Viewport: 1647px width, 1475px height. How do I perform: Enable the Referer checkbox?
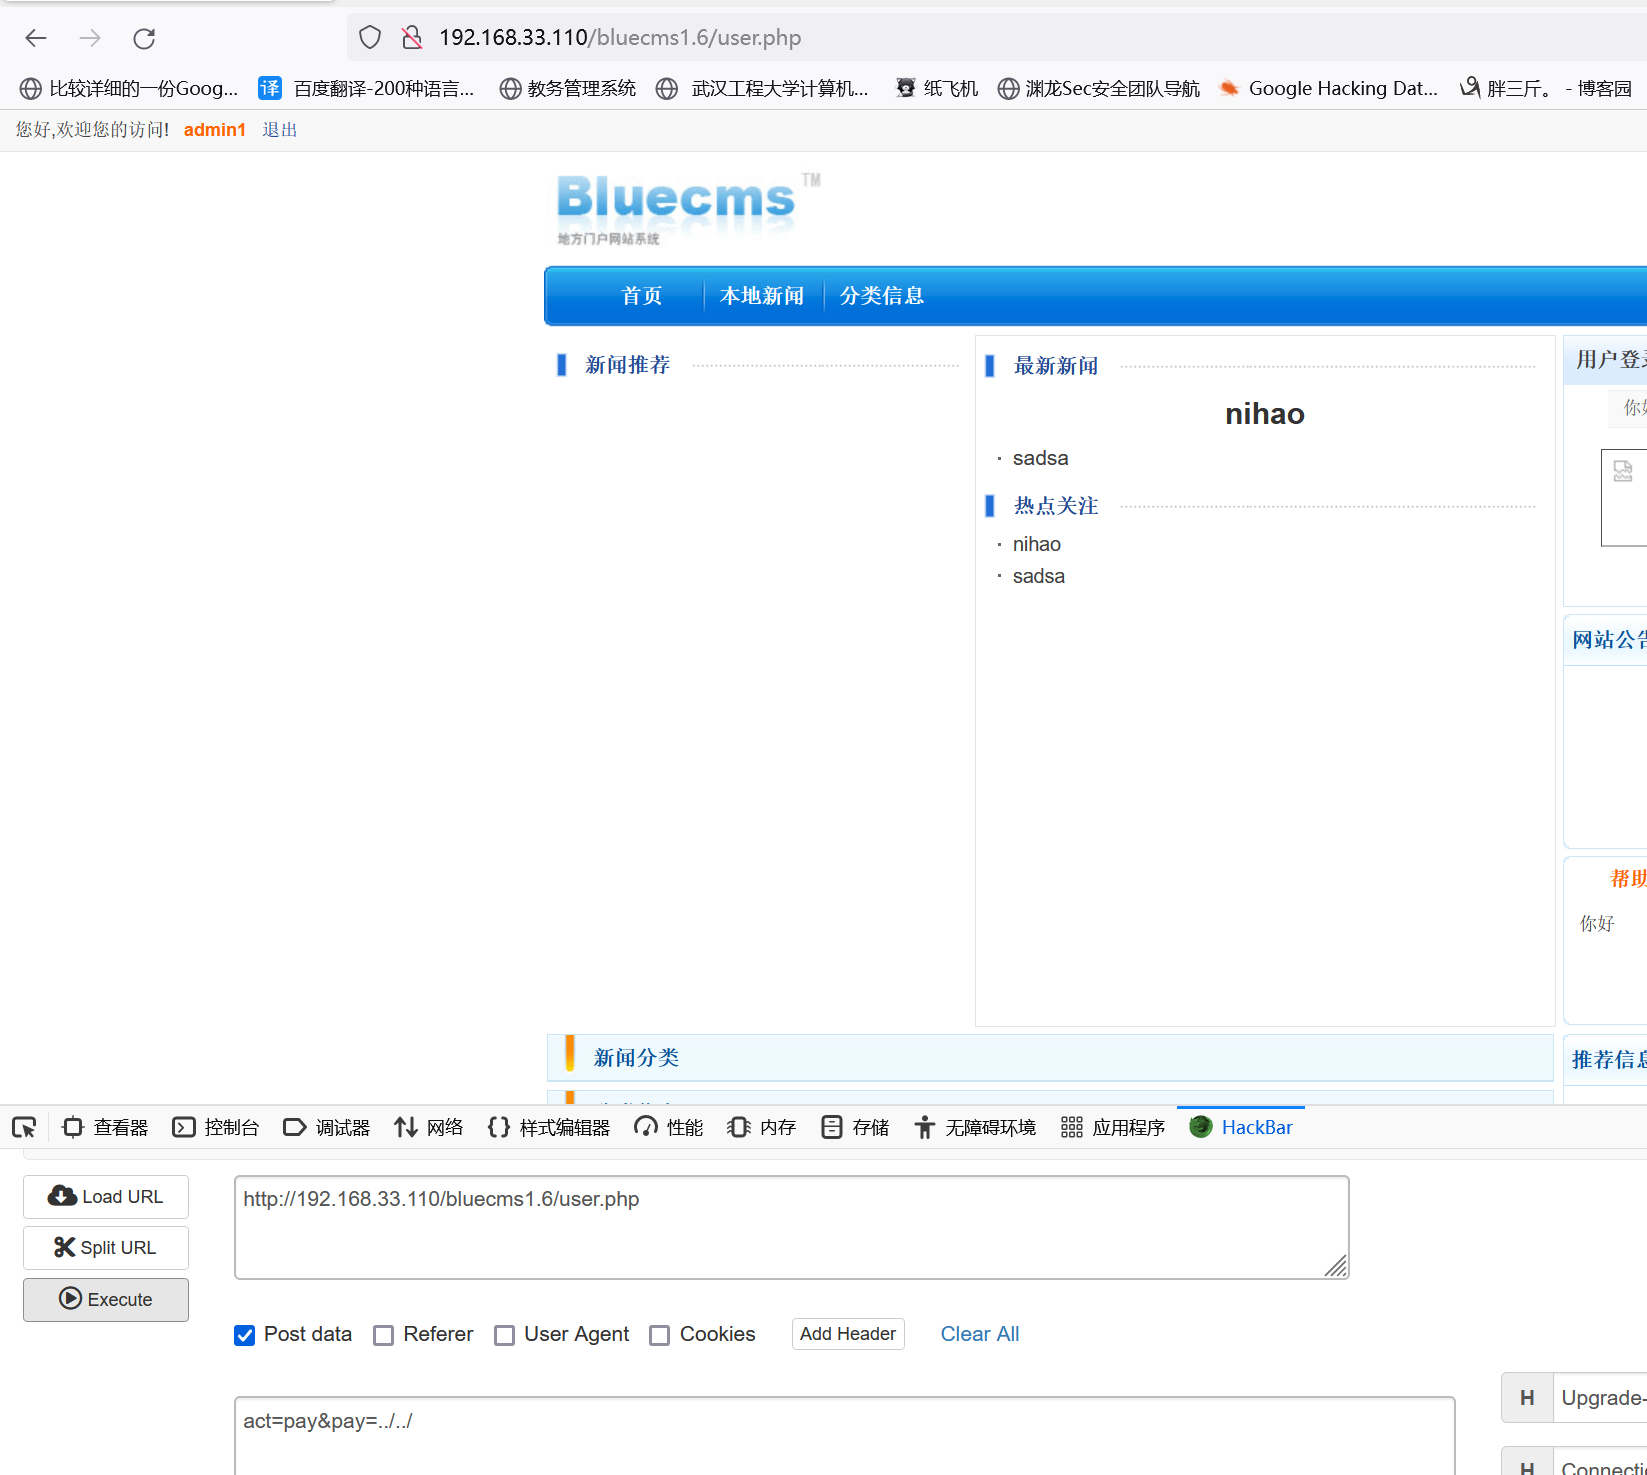pyautogui.click(x=383, y=1335)
